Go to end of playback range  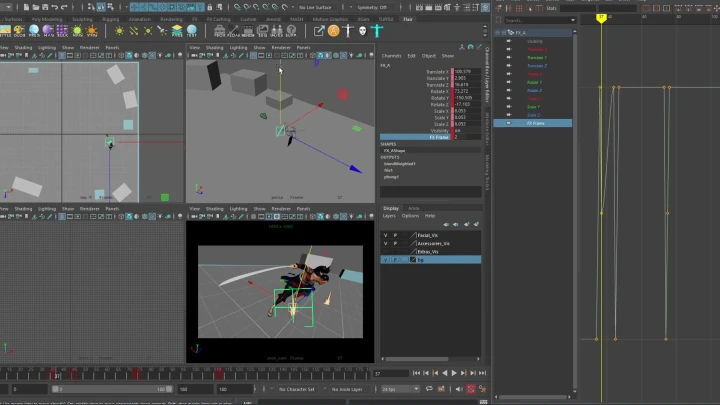pyautogui.click(x=483, y=373)
